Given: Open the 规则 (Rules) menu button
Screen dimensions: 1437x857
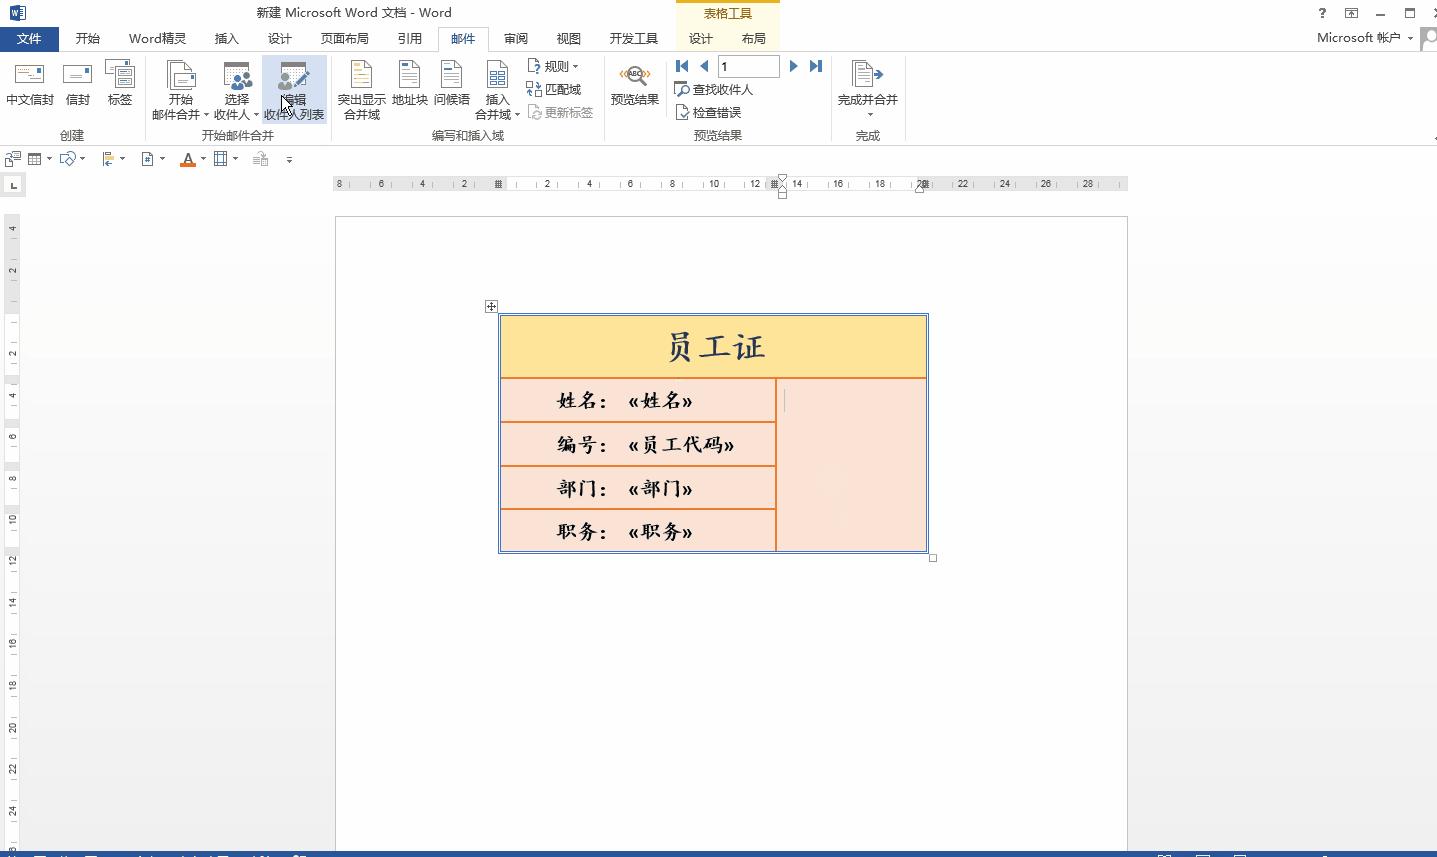Looking at the screenshot, I should [555, 65].
